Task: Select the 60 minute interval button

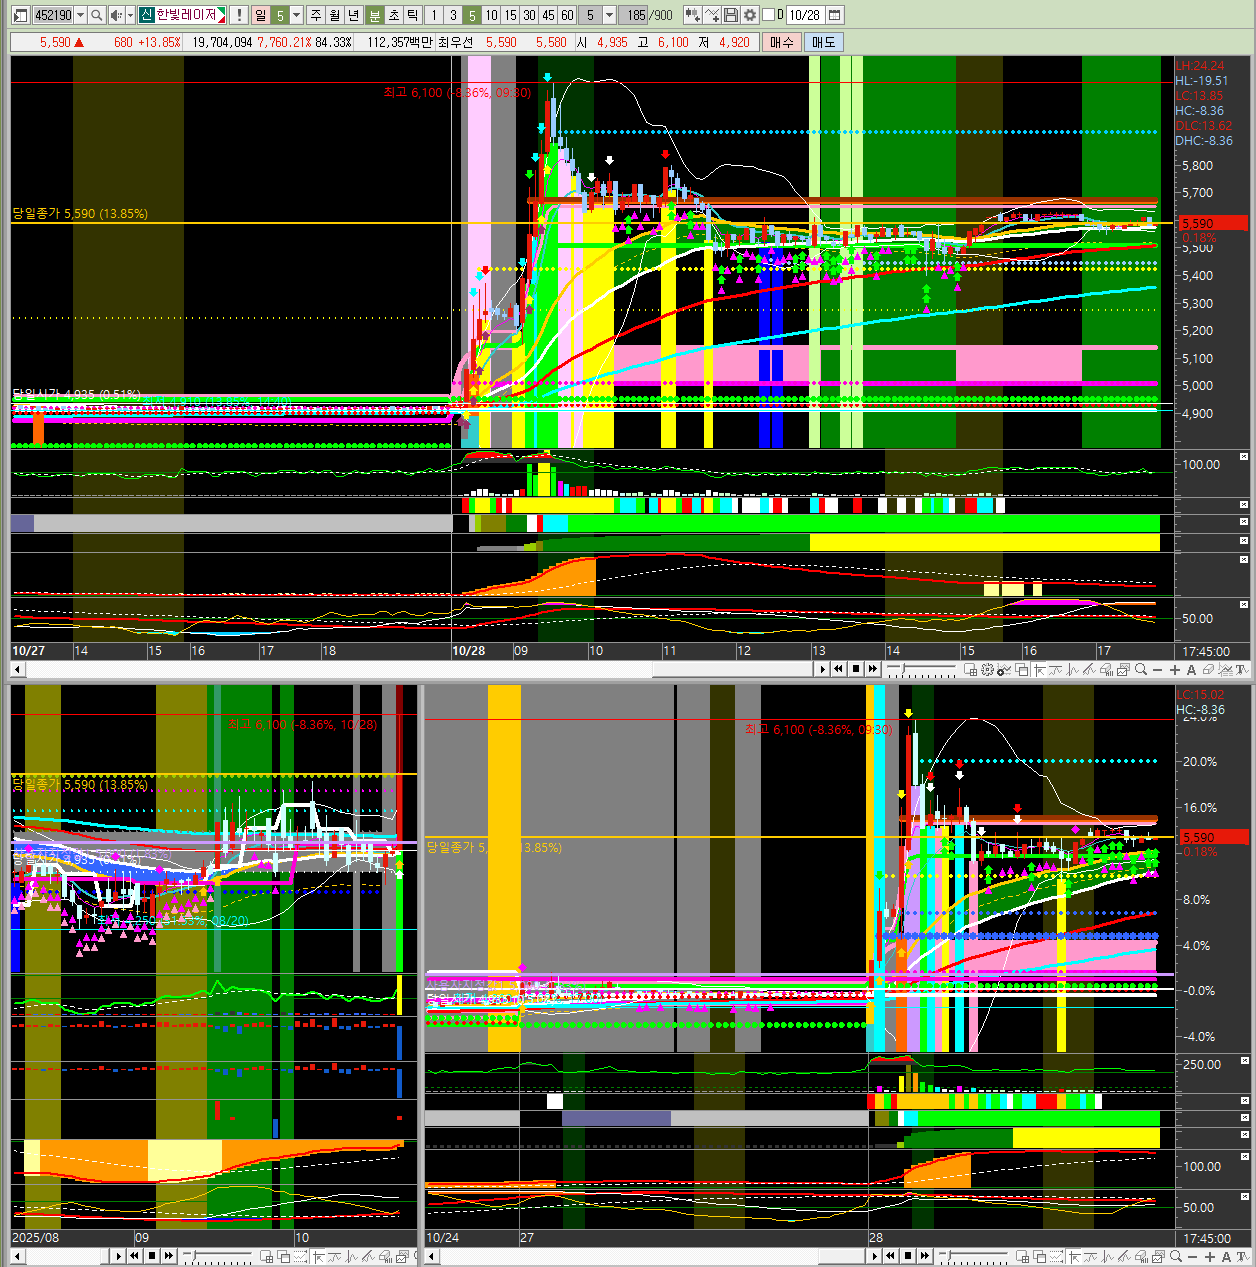Action: [567, 15]
